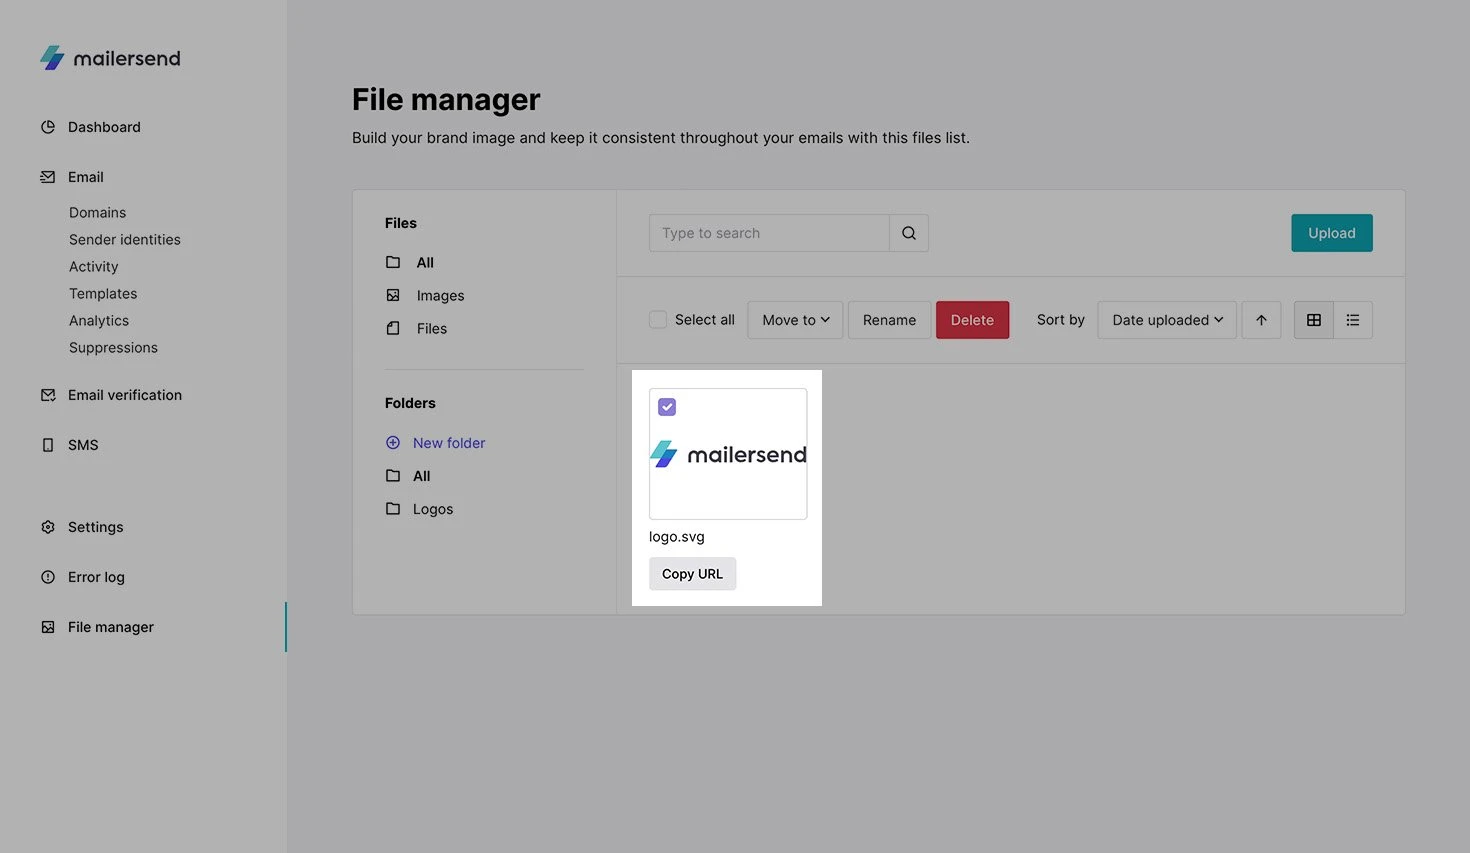Toggle ascending sort order arrow
Image resolution: width=1470 pixels, height=853 pixels.
coord(1261,320)
